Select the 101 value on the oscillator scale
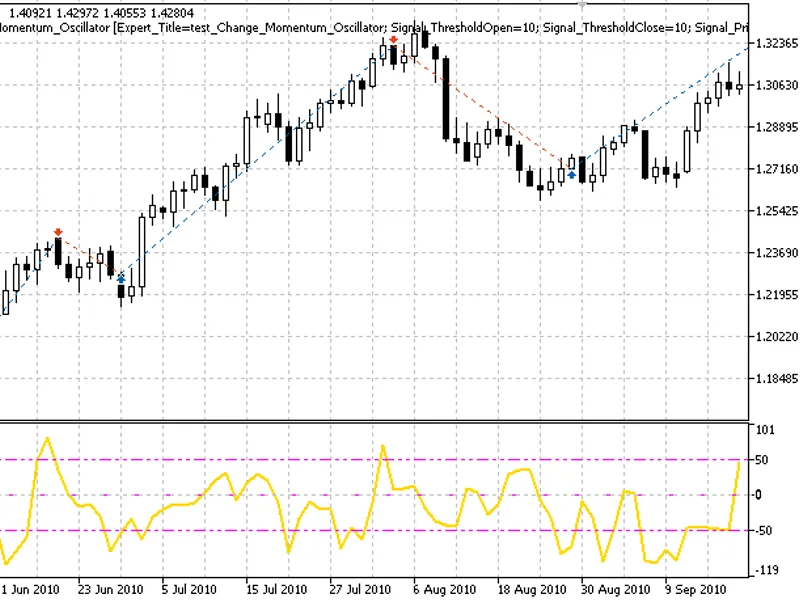800x600 pixels. pyautogui.click(x=765, y=430)
